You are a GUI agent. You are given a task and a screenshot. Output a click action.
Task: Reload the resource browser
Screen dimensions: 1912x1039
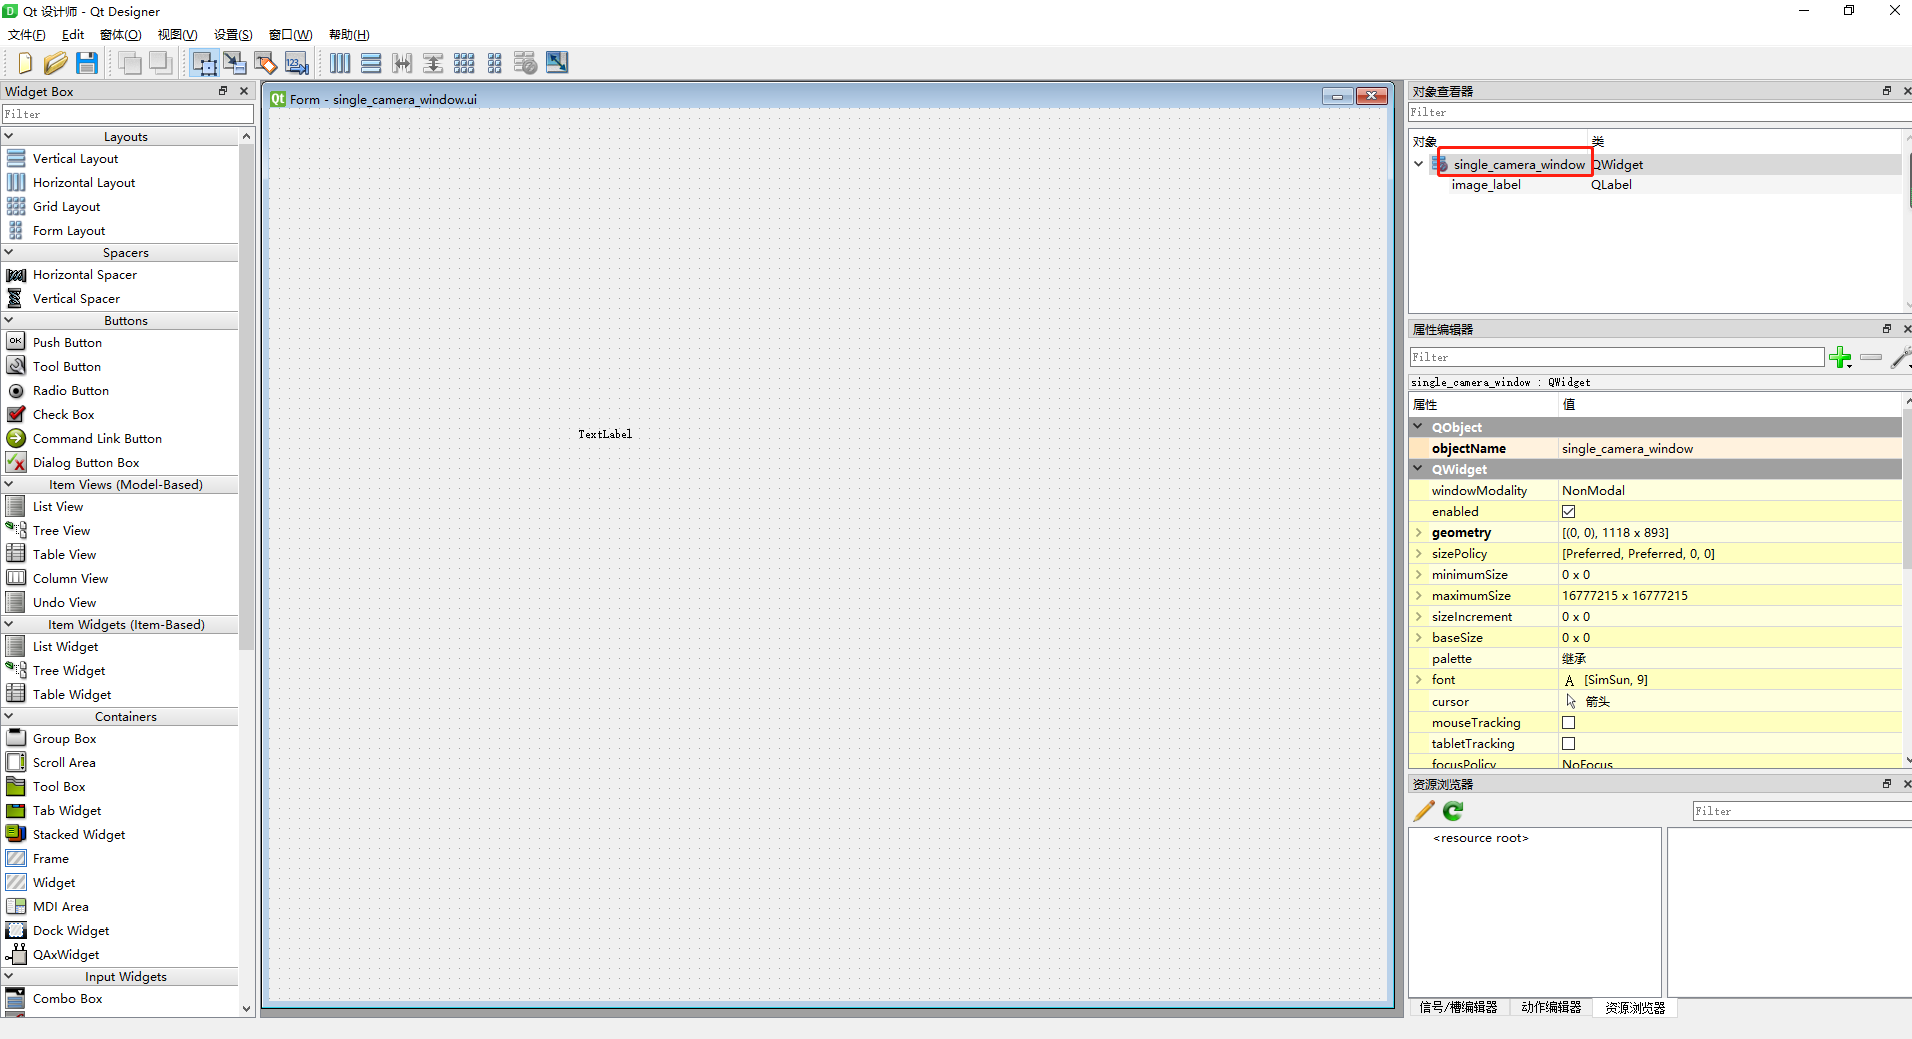[x=1451, y=811]
